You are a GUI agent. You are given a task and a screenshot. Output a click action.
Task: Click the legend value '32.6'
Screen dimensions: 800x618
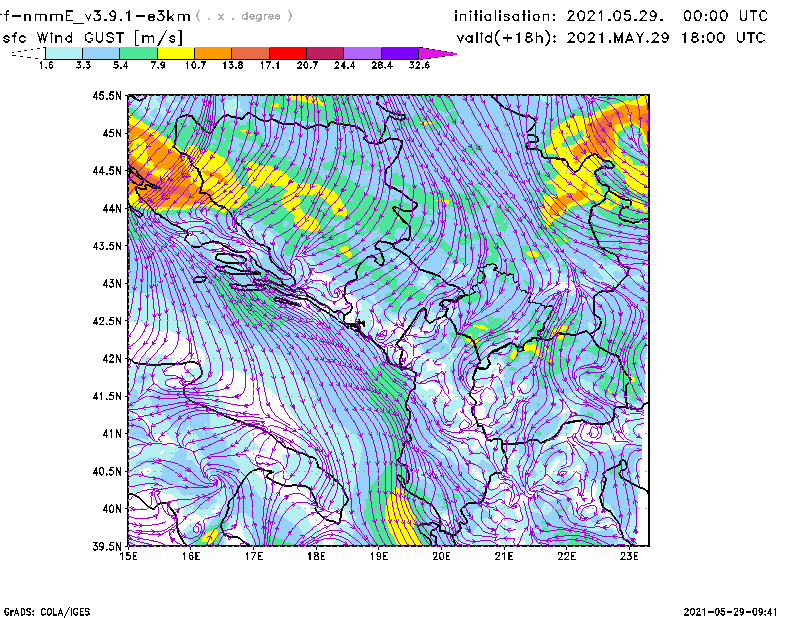tap(419, 65)
